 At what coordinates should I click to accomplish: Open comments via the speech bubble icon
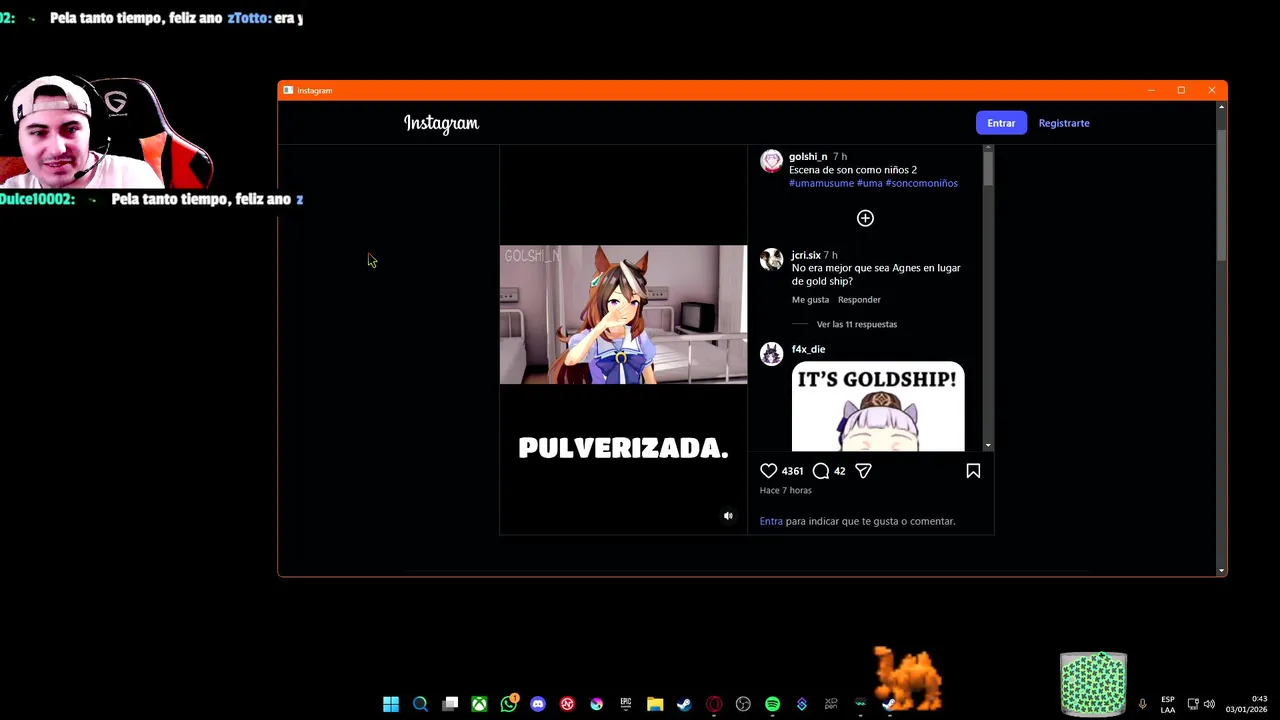(x=821, y=471)
